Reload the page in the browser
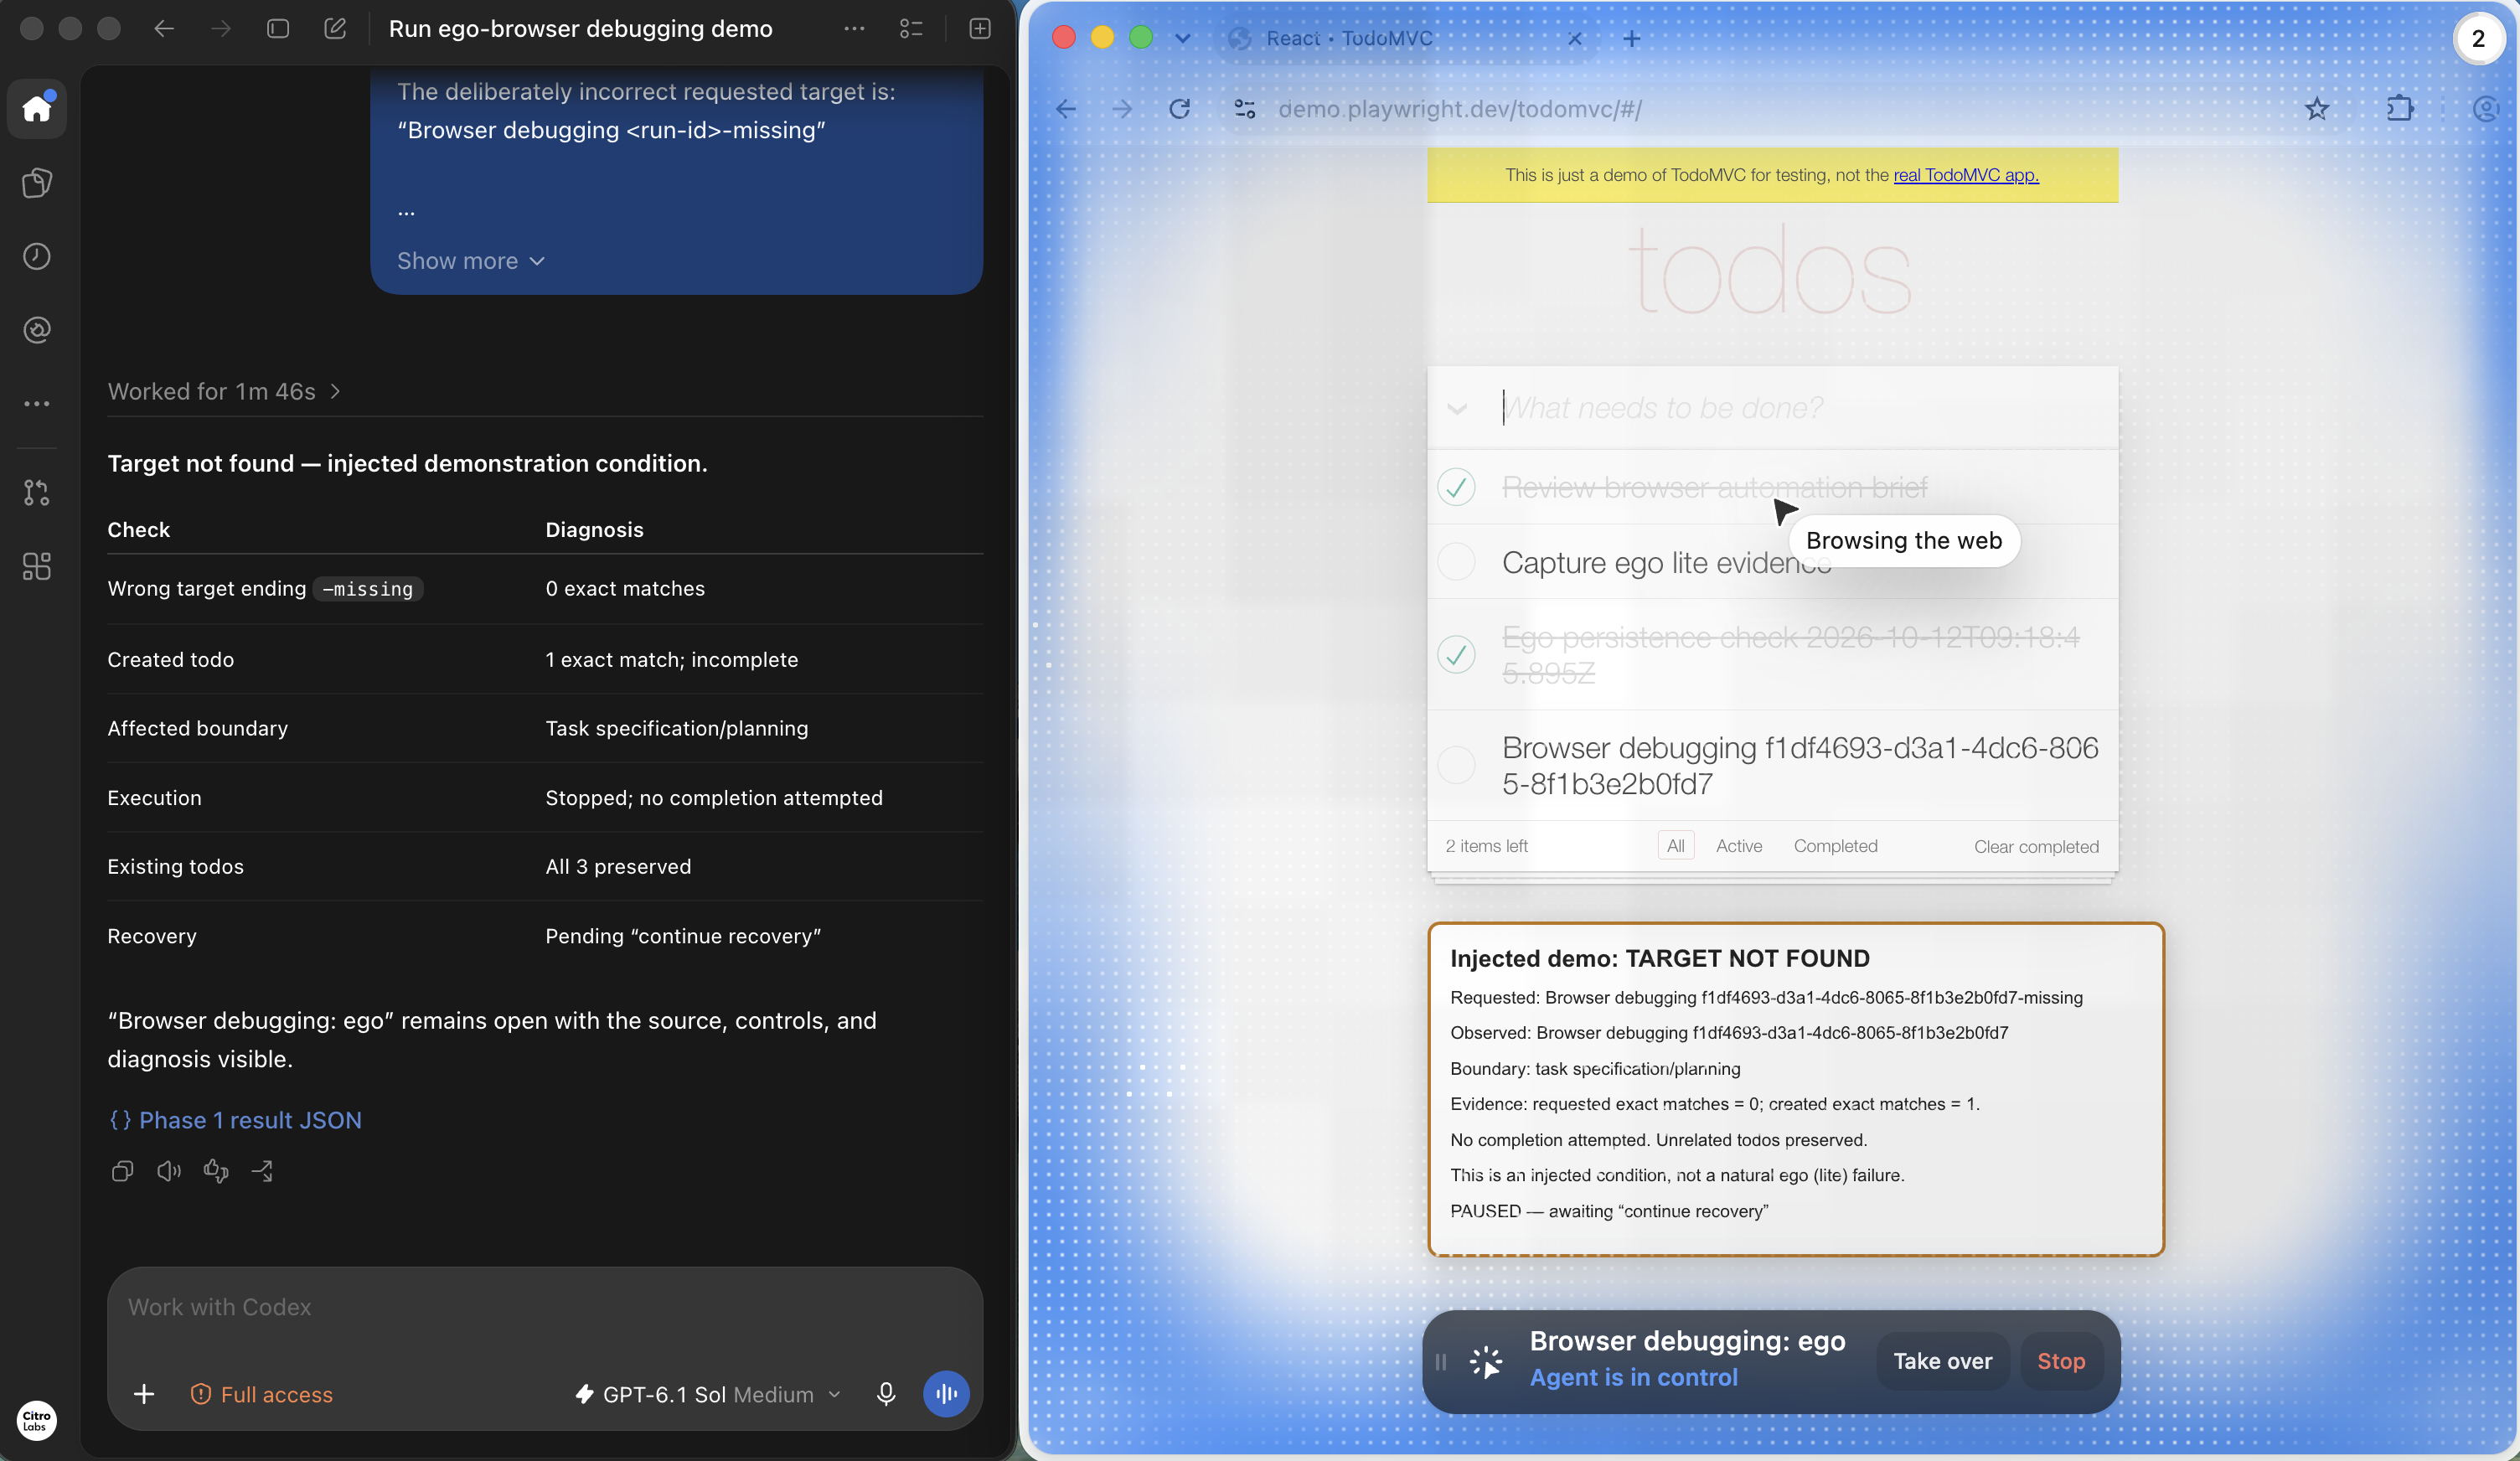The height and width of the screenshot is (1461, 2520). [x=1180, y=109]
